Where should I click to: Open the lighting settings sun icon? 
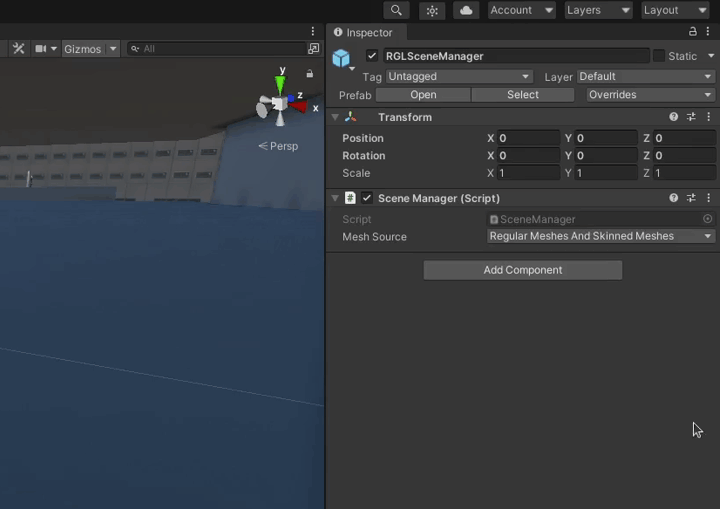coord(432,10)
